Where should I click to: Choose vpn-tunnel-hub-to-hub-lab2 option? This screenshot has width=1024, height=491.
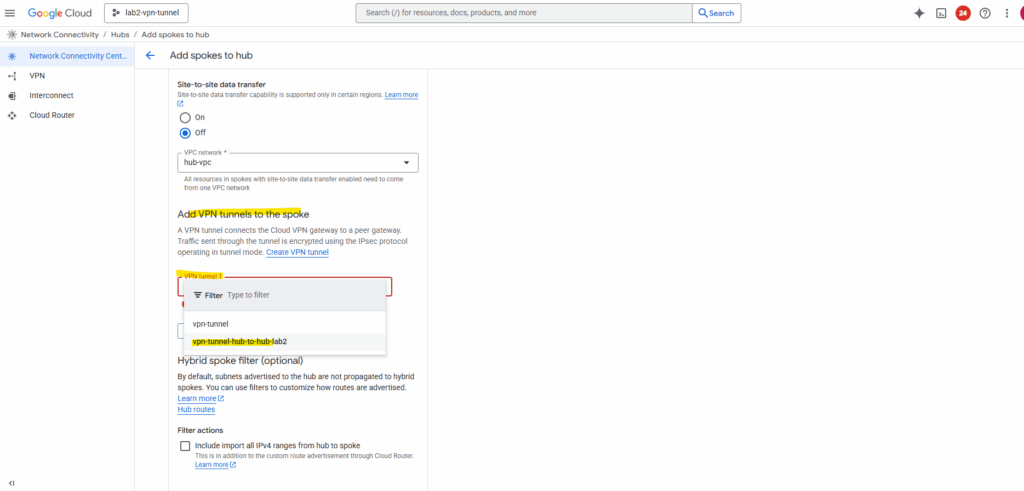coord(285,341)
